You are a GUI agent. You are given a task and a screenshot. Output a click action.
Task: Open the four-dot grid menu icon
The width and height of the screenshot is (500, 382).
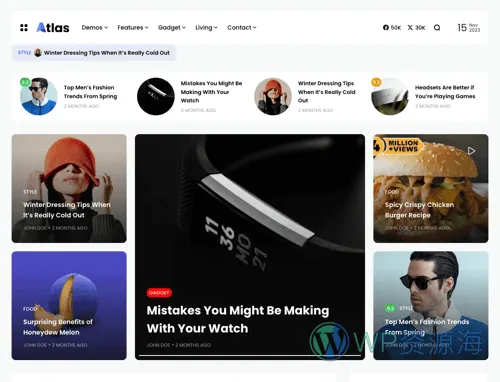pos(24,28)
